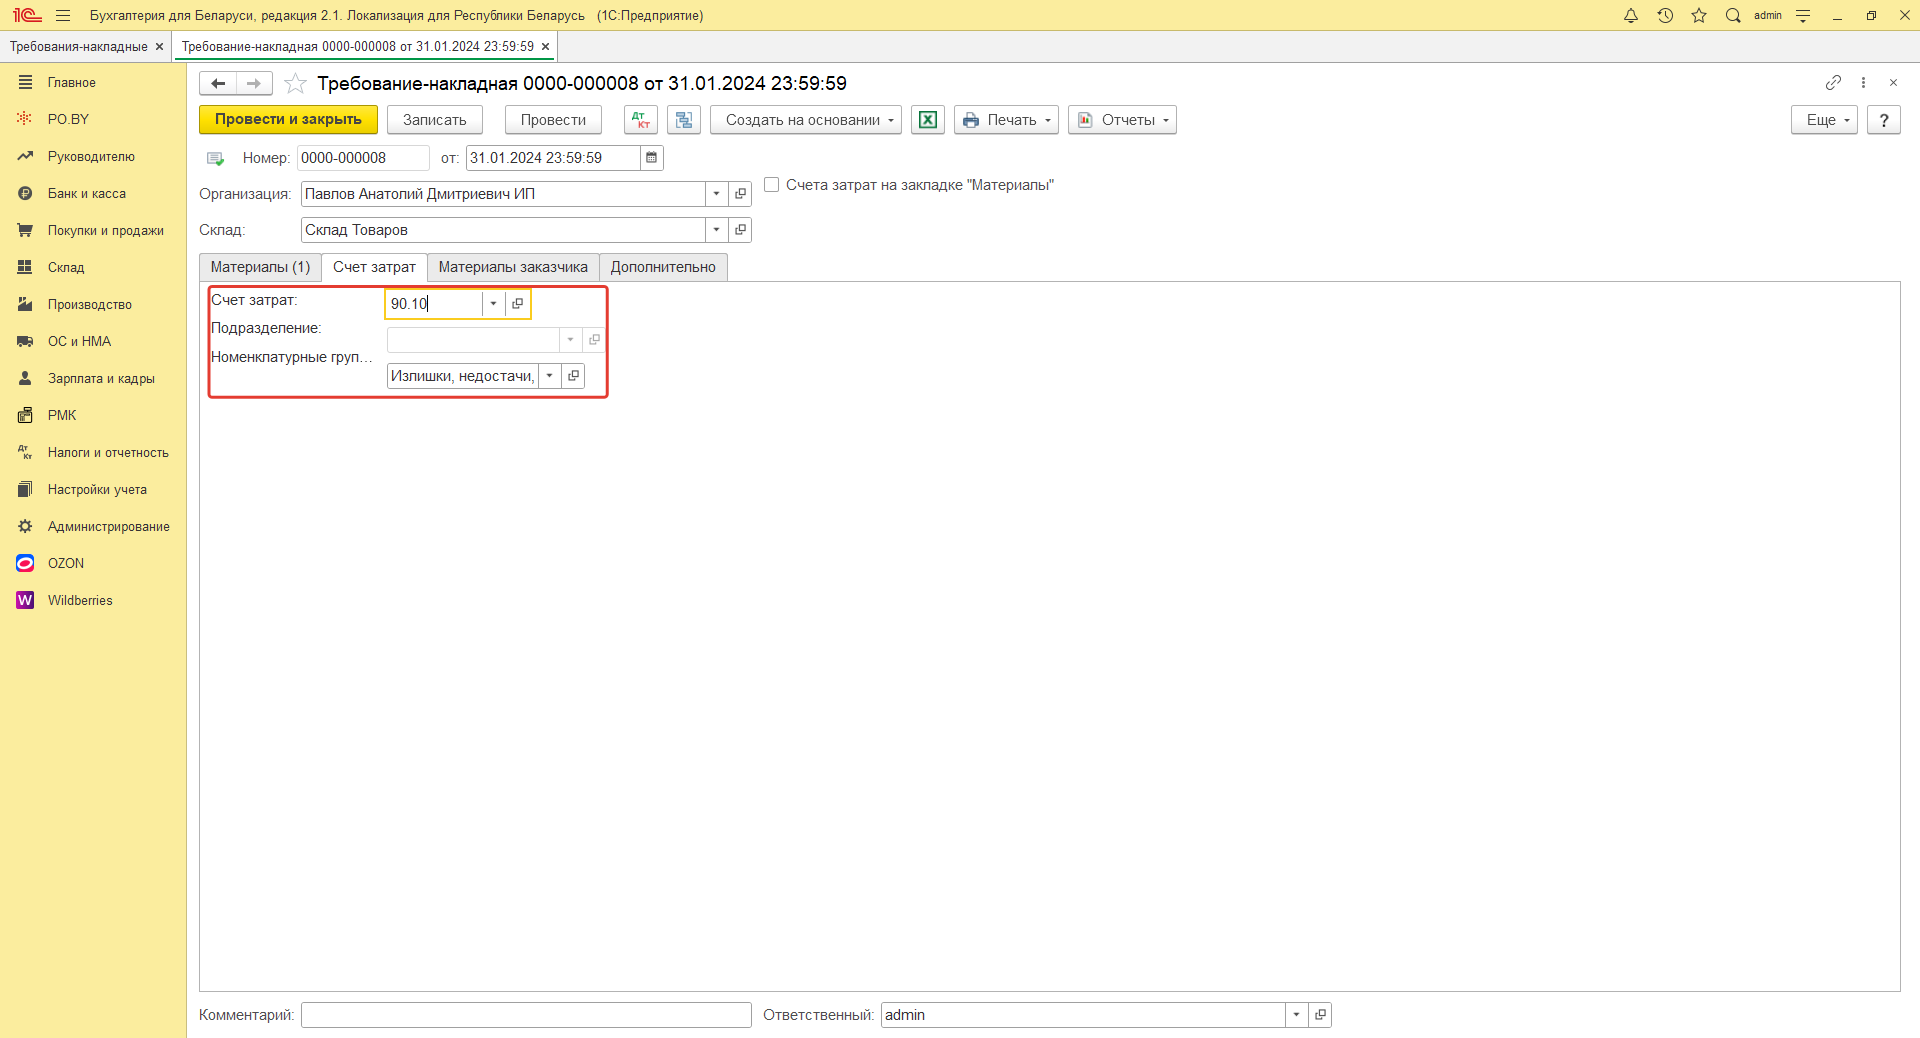Toggle Счета затрат на закладке Материалы checkbox
This screenshot has height=1038, width=1920.
pos(772,185)
